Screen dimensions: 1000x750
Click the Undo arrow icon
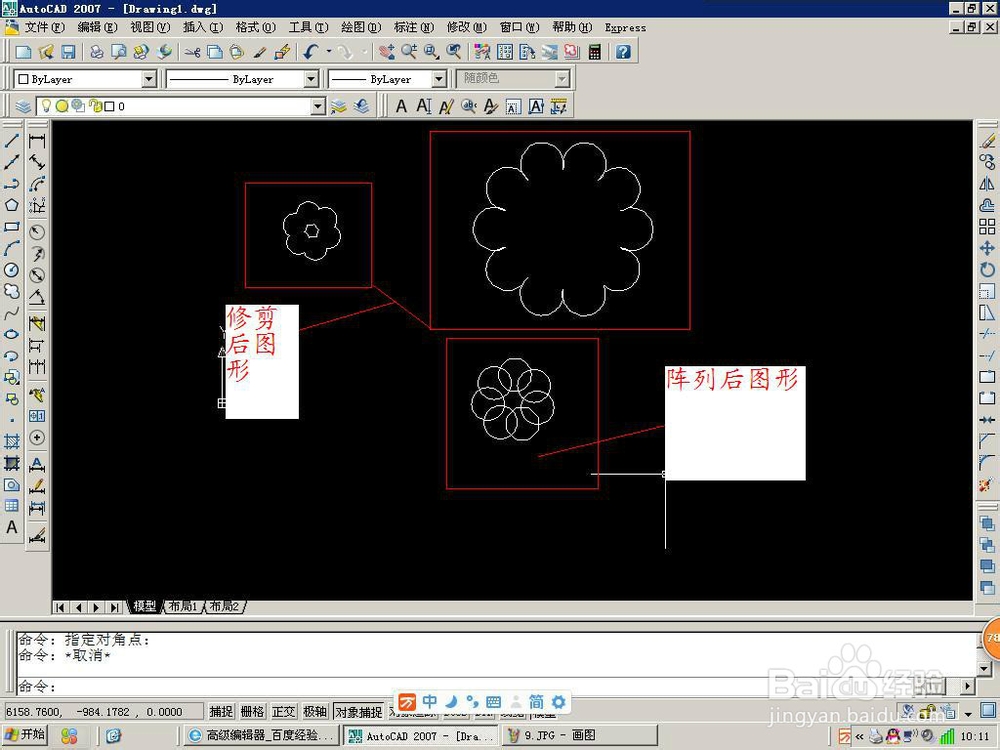(311, 52)
